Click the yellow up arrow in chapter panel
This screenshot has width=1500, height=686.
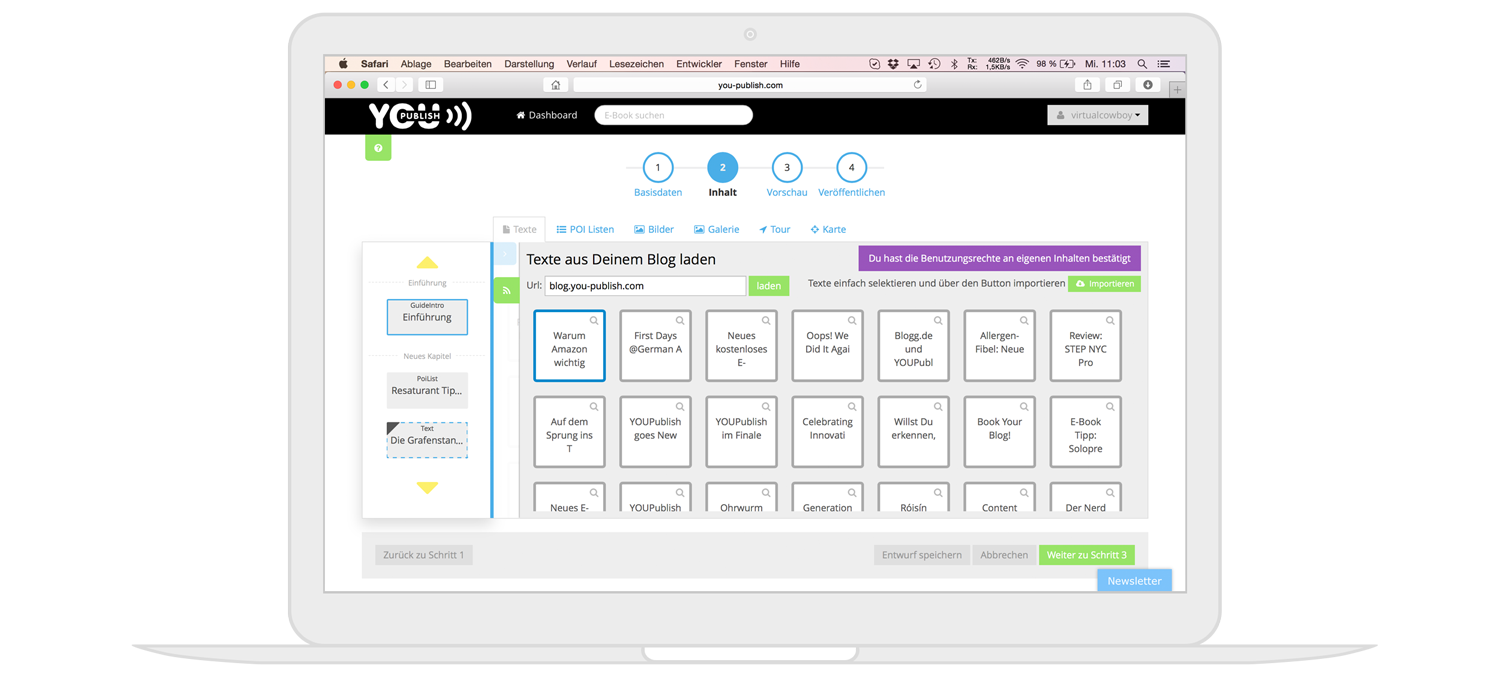[427, 262]
